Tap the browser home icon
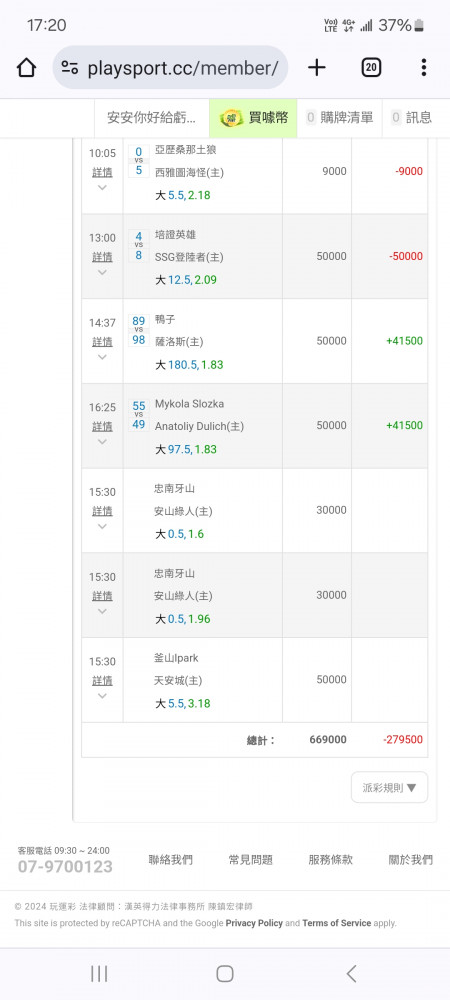The image size is (450, 1000). pyautogui.click(x=26, y=68)
